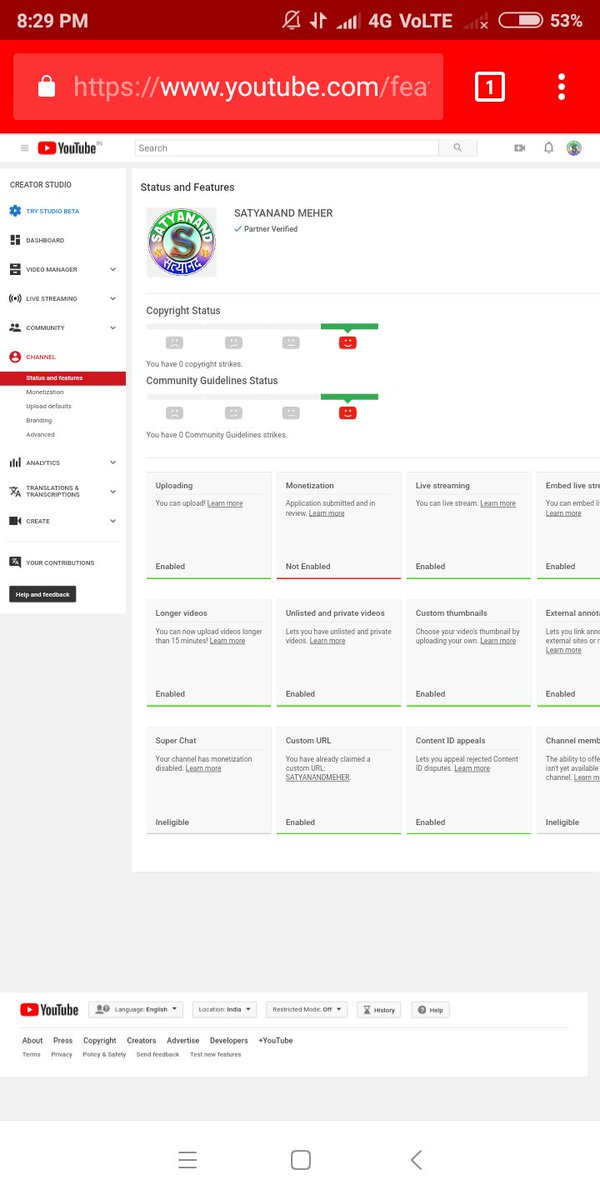This screenshot has height=1200, width=600.
Task: Click the Try Studio Beta gear icon
Action: pyautogui.click(x=15, y=211)
